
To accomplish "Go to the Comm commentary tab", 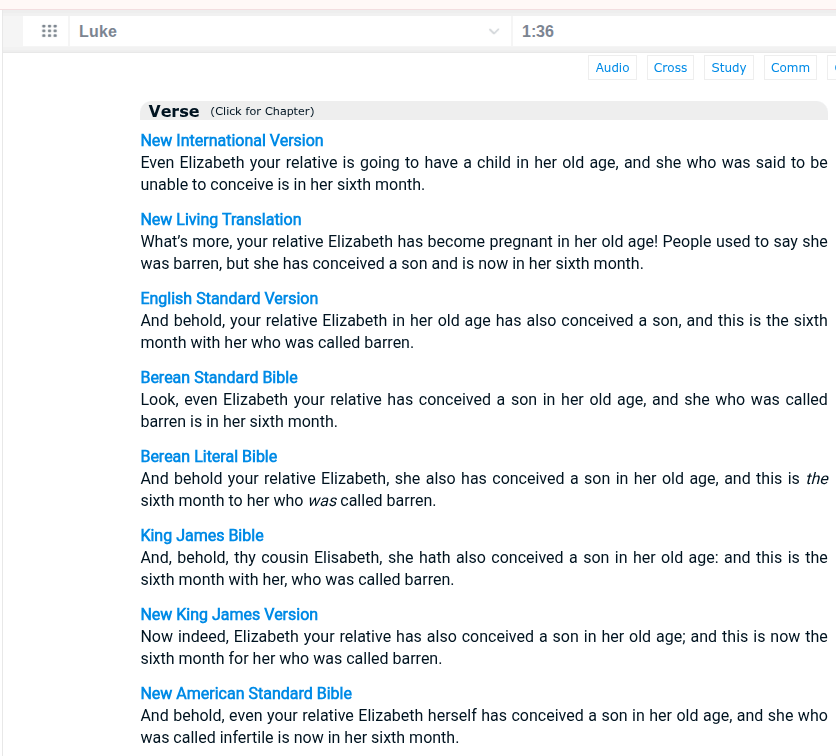I will (x=790, y=68).
